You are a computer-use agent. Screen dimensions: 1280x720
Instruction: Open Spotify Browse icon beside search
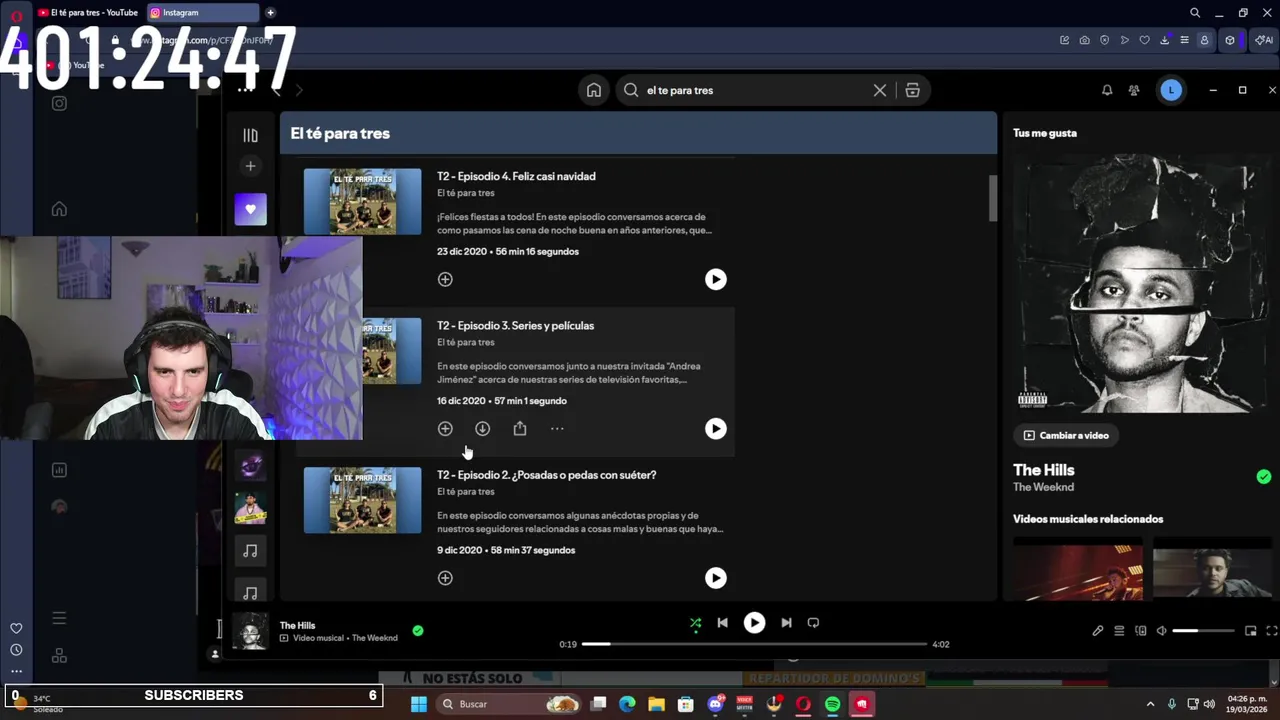click(x=912, y=90)
